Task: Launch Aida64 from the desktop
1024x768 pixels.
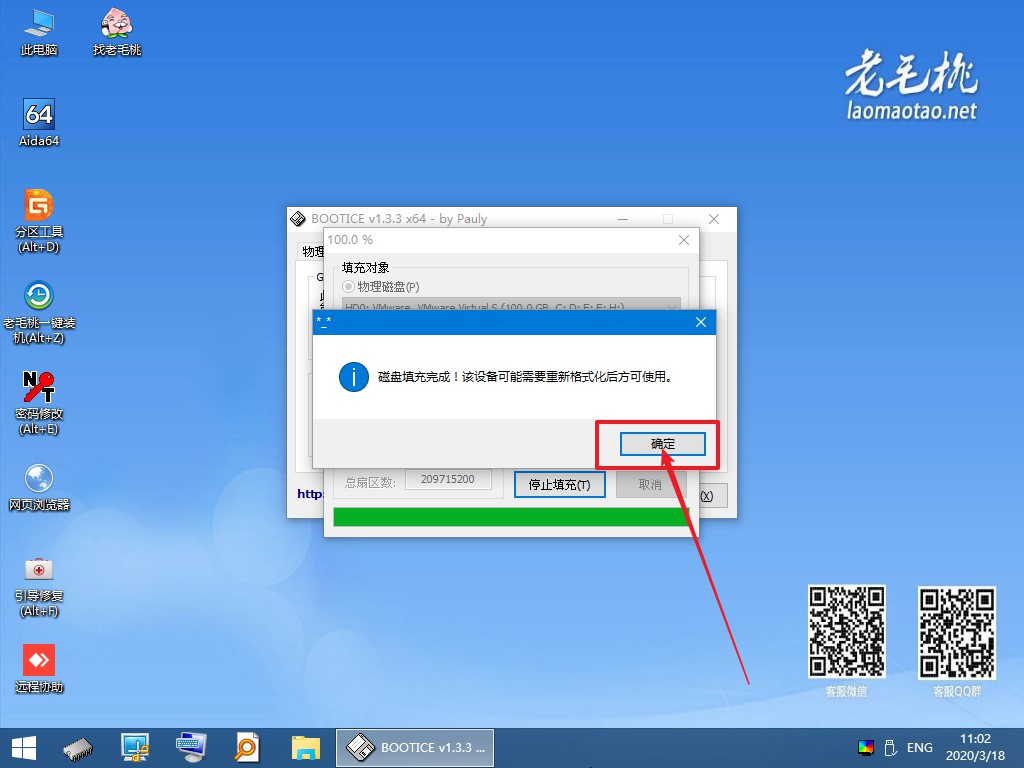Action: click(x=39, y=123)
